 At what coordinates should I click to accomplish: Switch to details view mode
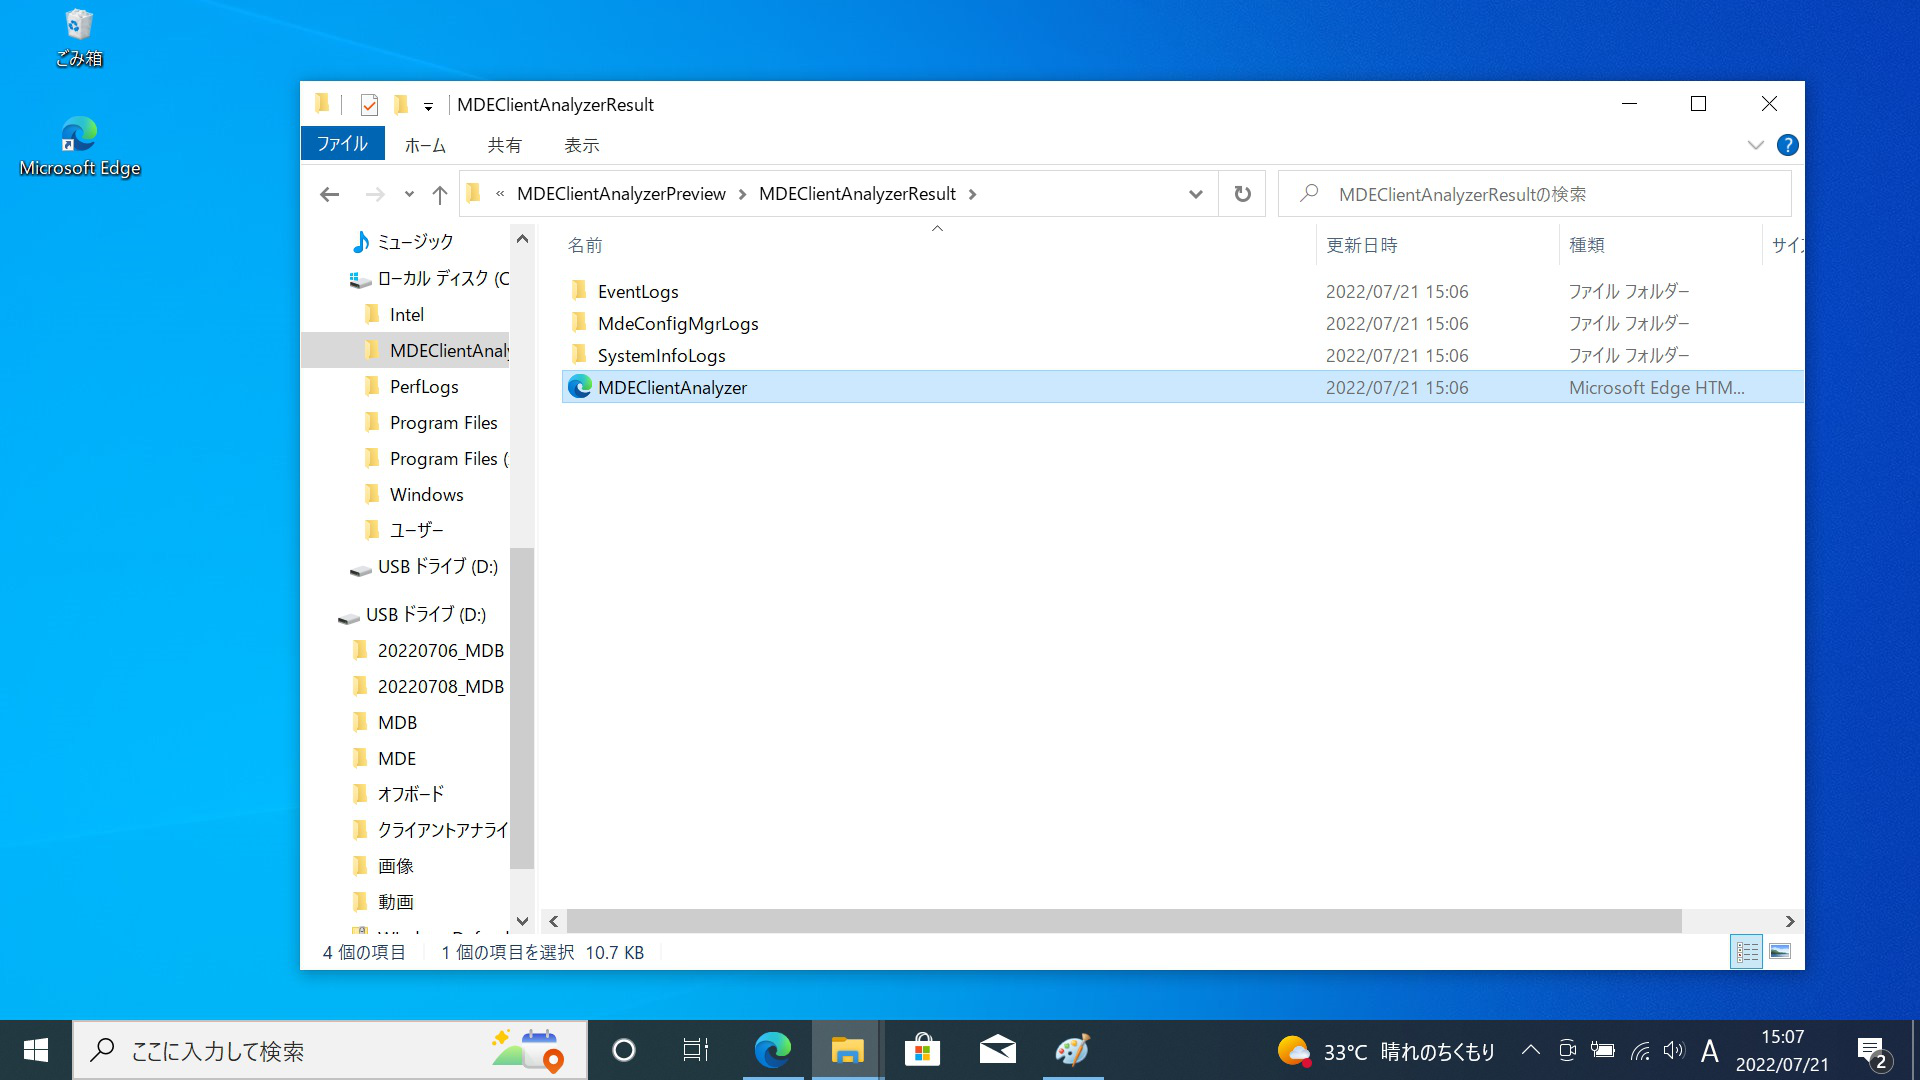[1746, 952]
